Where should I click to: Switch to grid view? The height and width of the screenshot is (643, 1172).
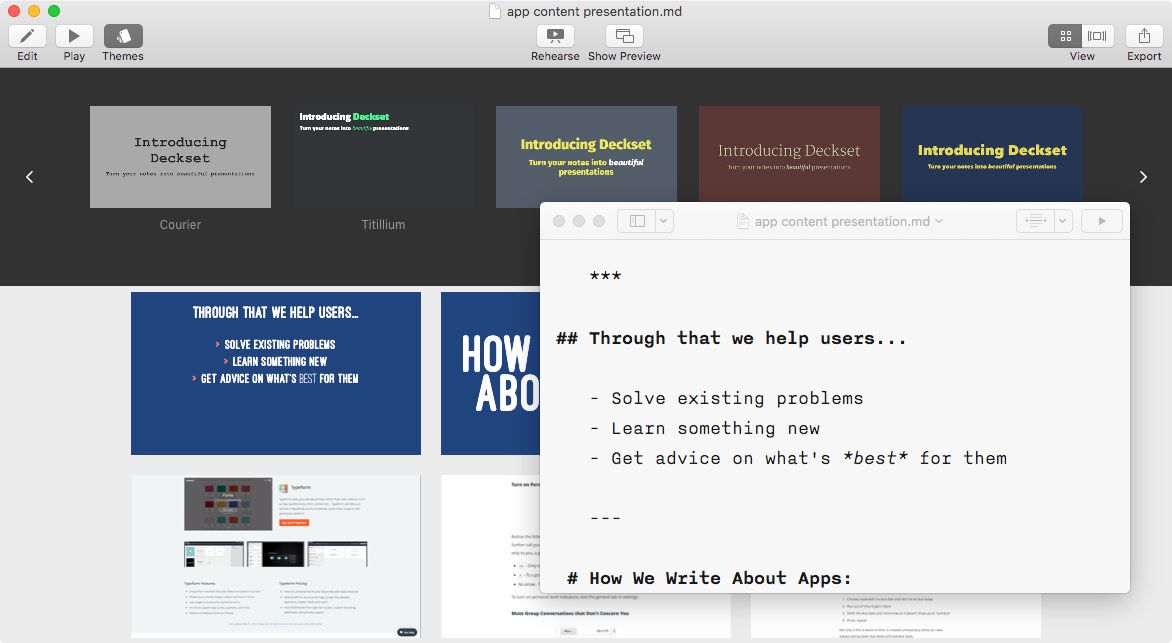pos(1066,36)
